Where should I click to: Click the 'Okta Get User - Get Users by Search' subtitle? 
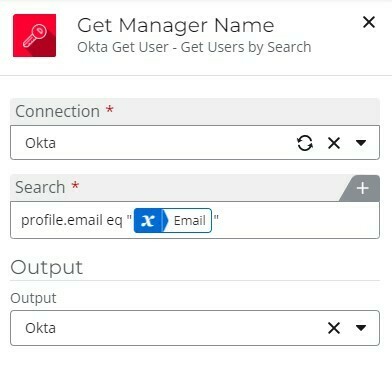tap(194, 47)
